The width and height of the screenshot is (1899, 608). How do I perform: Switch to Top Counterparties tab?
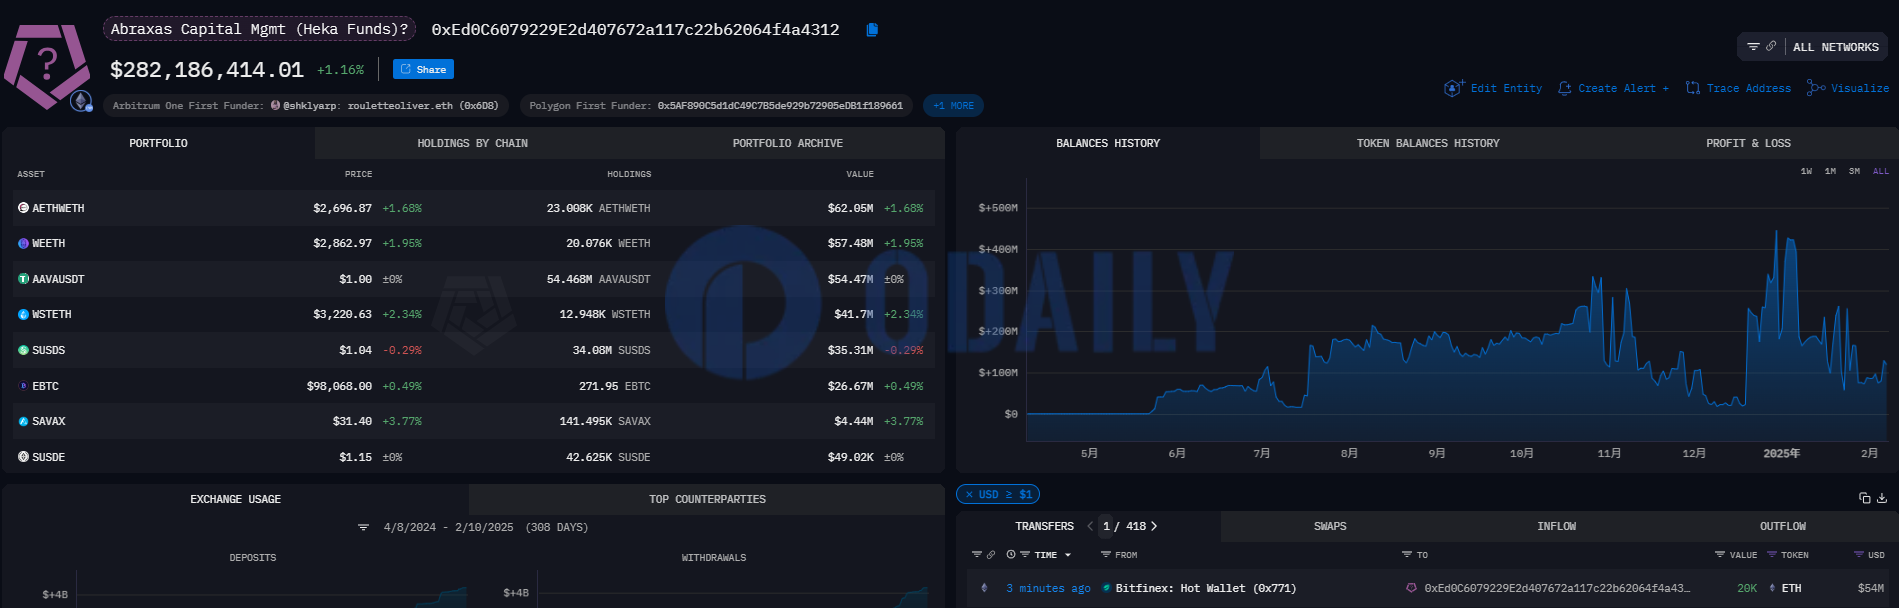pos(707,499)
